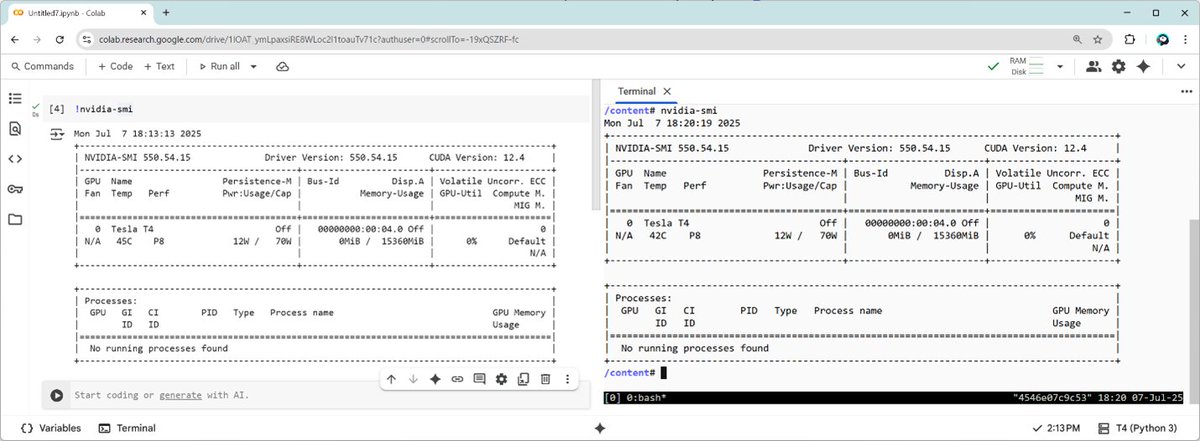Open the Commands palette

tap(41, 66)
